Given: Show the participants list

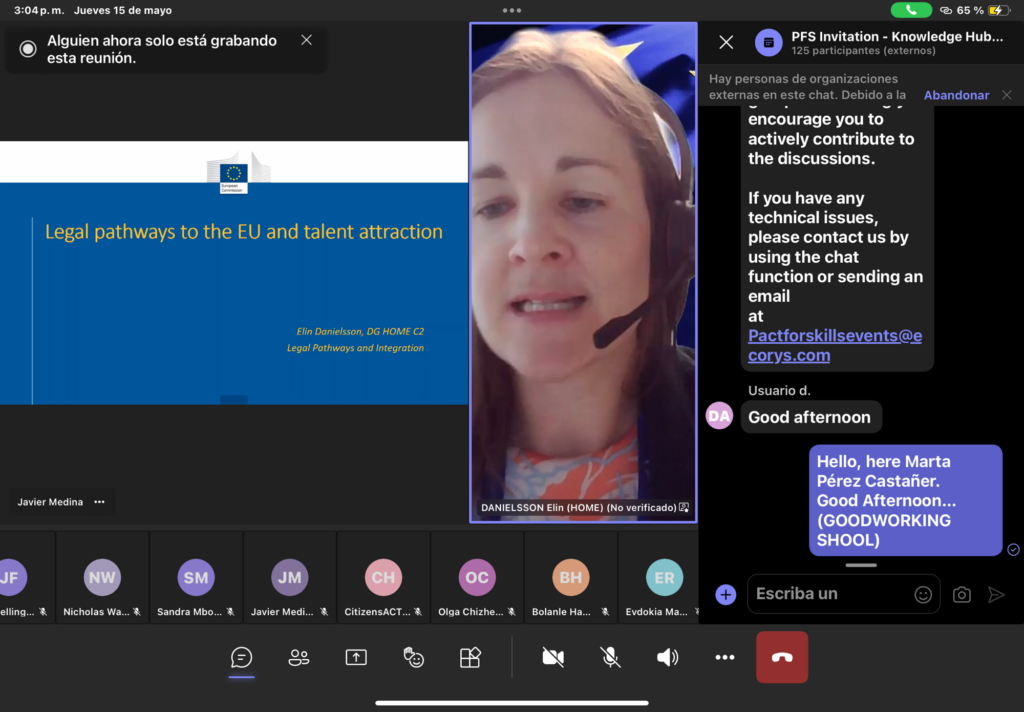Looking at the screenshot, I should 298,657.
